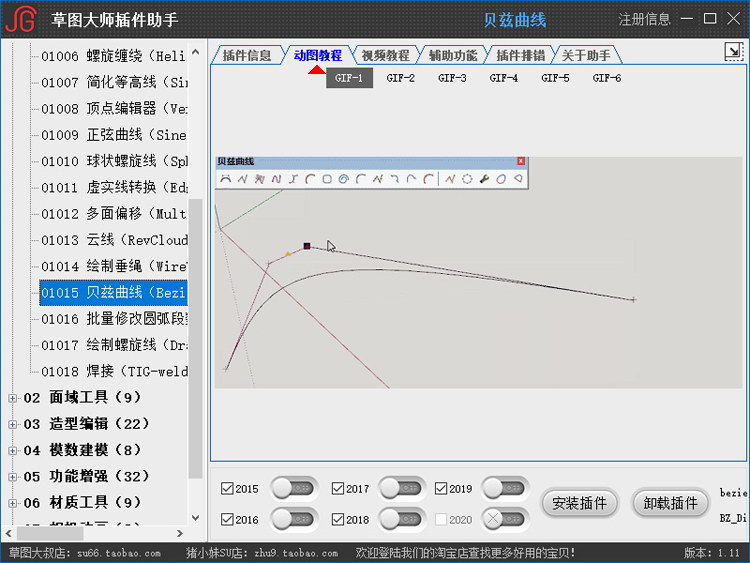Image resolution: width=750 pixels, height=563 pixels.
Task: Open the 辅助功能 tab
Action: pyautogui.click(x=453, y=55)
